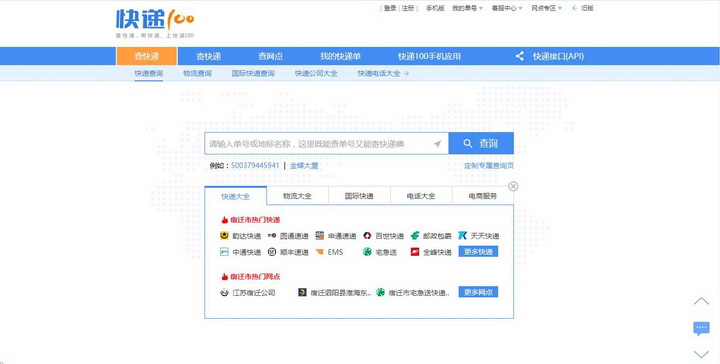
Task: Click the 江苏宿迁公司 outlet icon
Action: pyautogui.click(x=224, y=292)
